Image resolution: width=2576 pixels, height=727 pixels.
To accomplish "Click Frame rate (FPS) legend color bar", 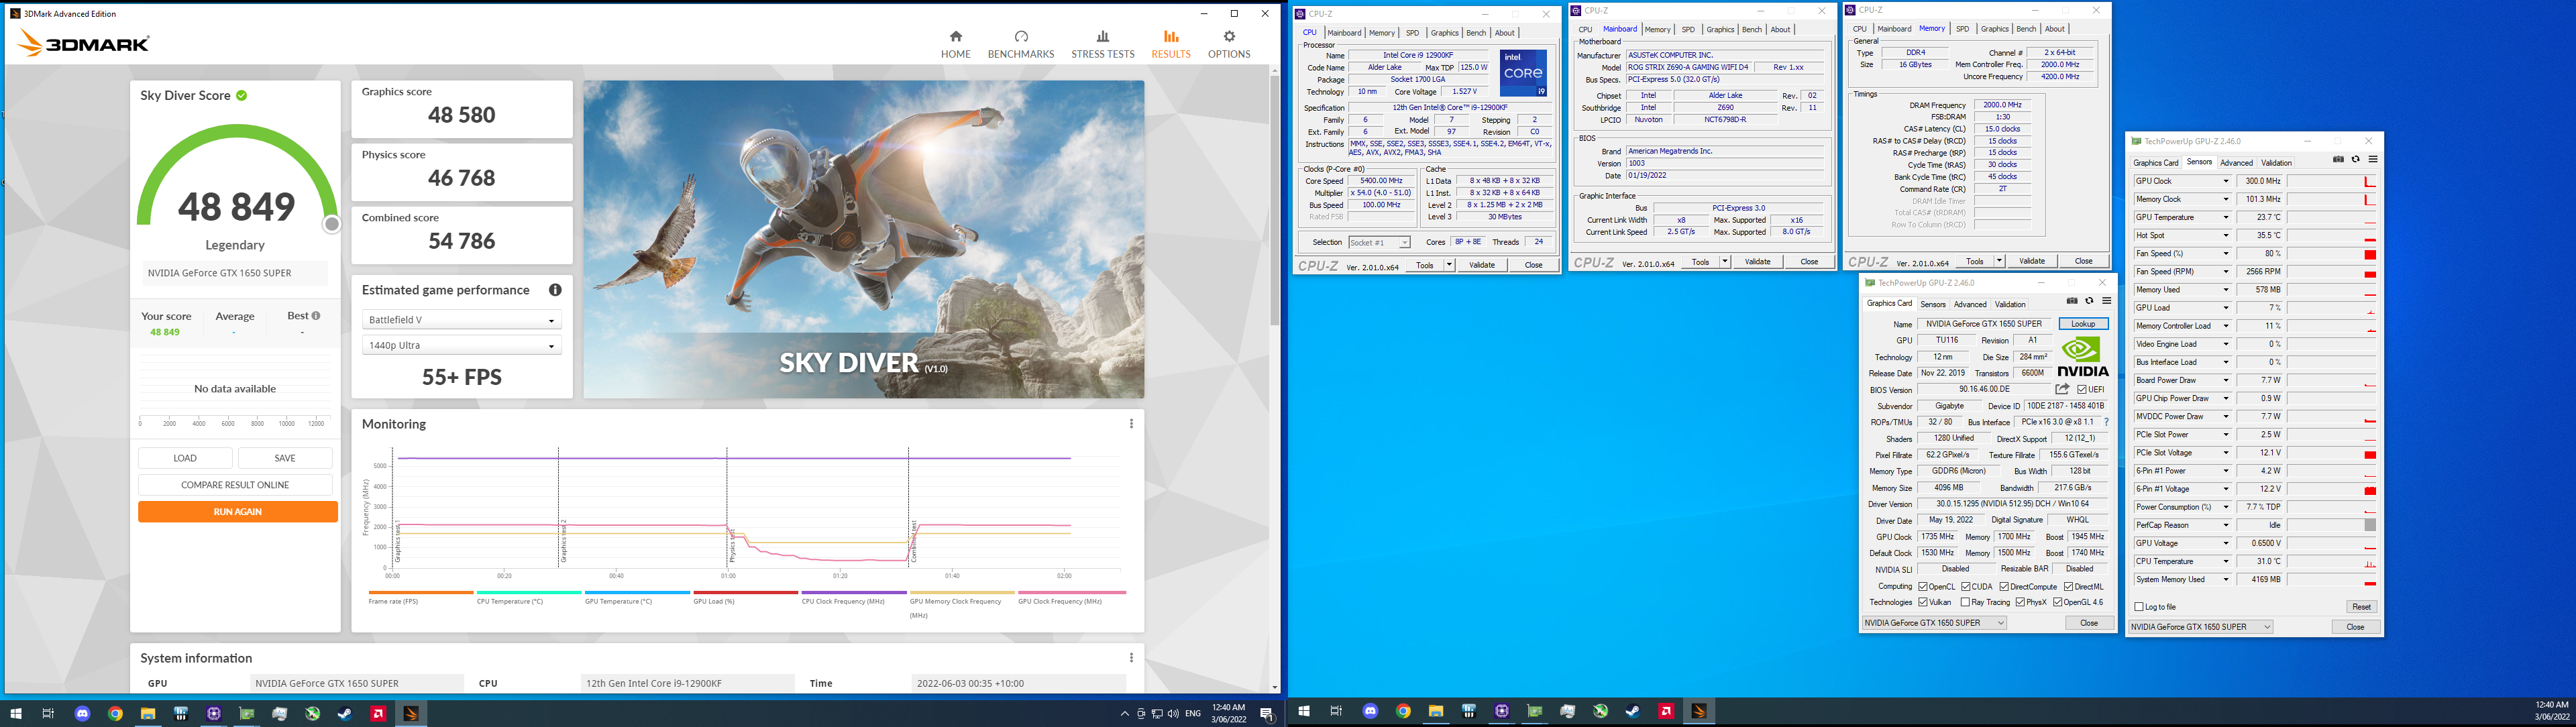I will (420, 593).
